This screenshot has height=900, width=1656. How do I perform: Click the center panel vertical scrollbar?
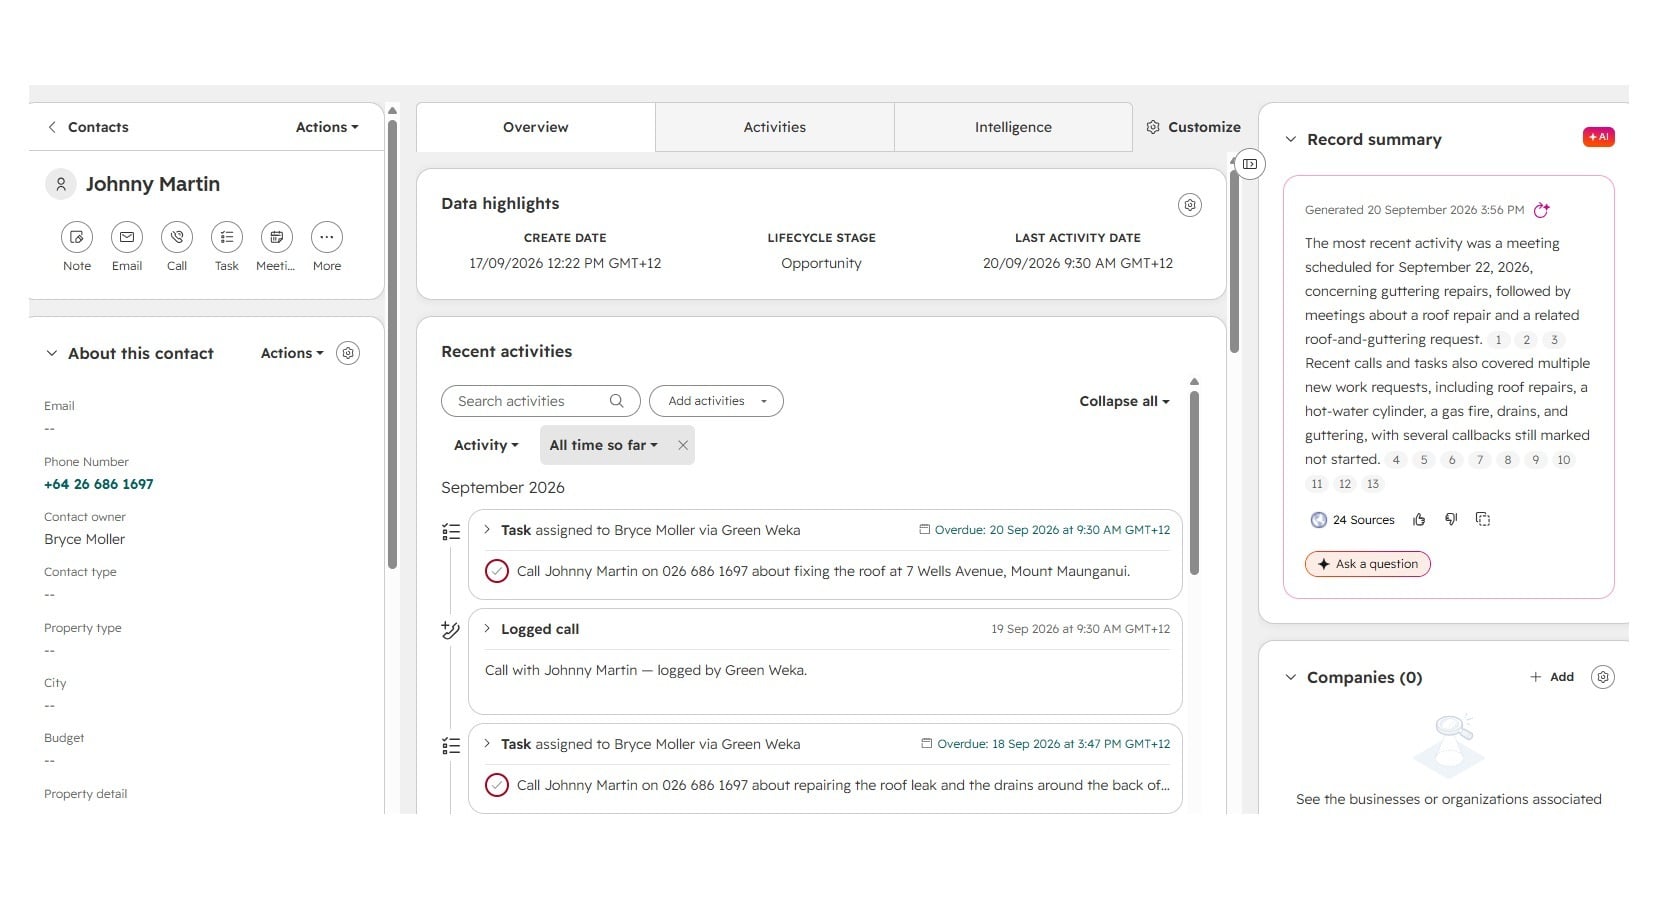1234,262
